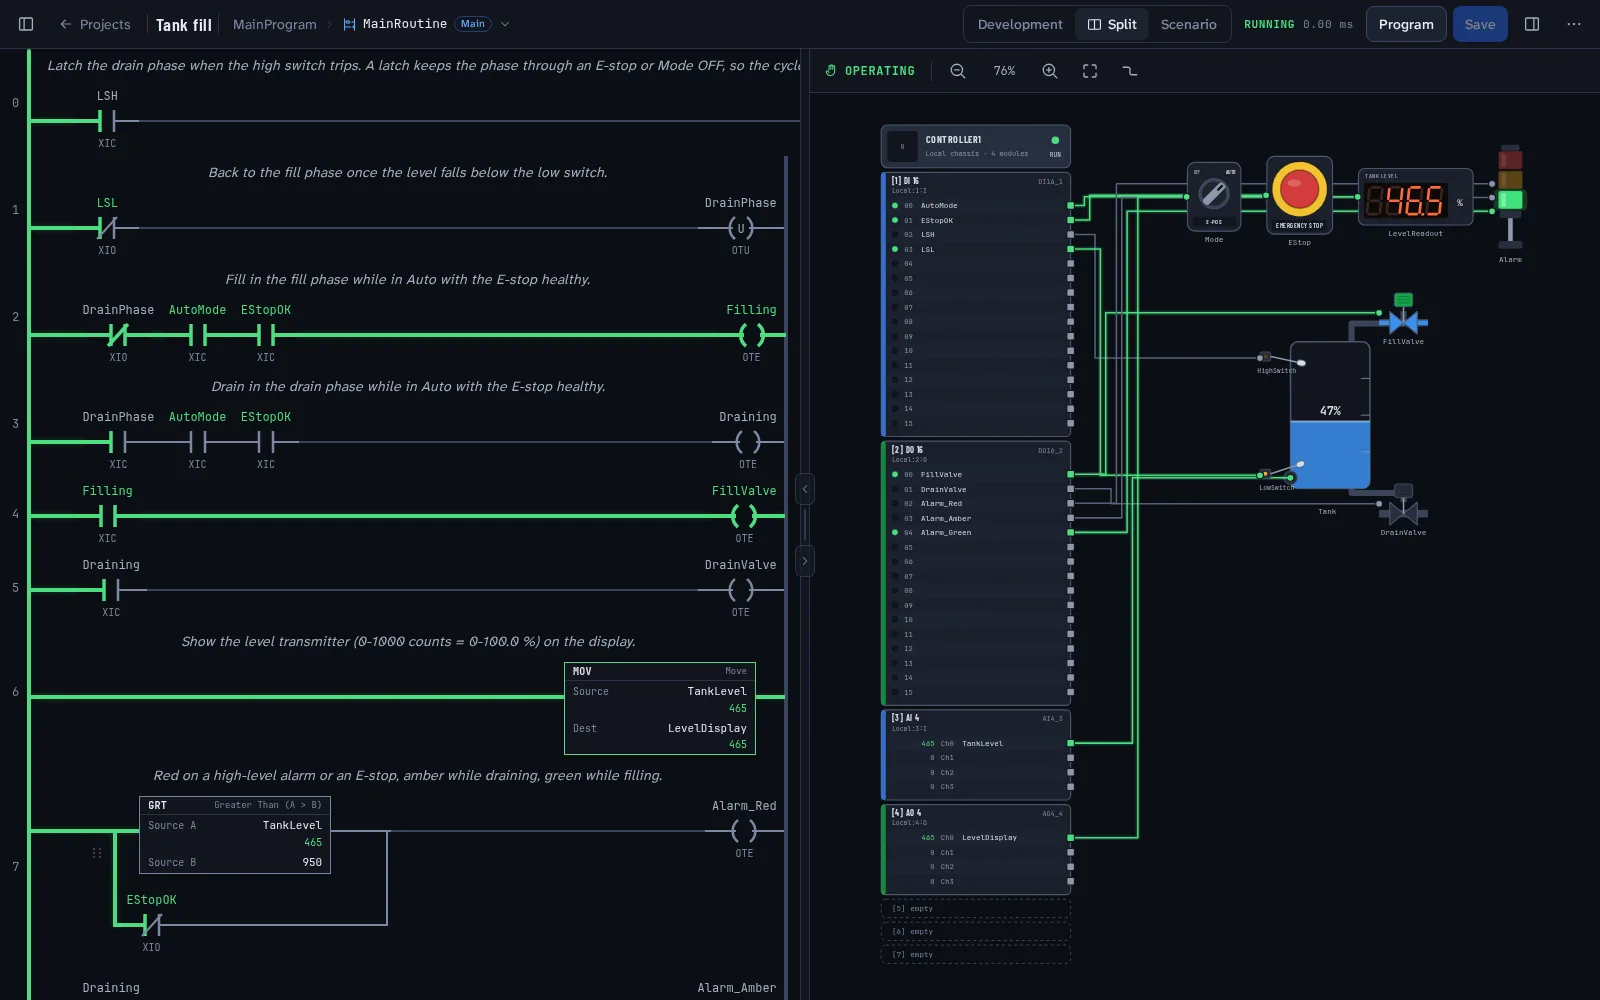Toggle the EStopOK XIC contact on rung 2
Image resolution: width=1600 pixels, height=1000 pixels.
[265, 335]
